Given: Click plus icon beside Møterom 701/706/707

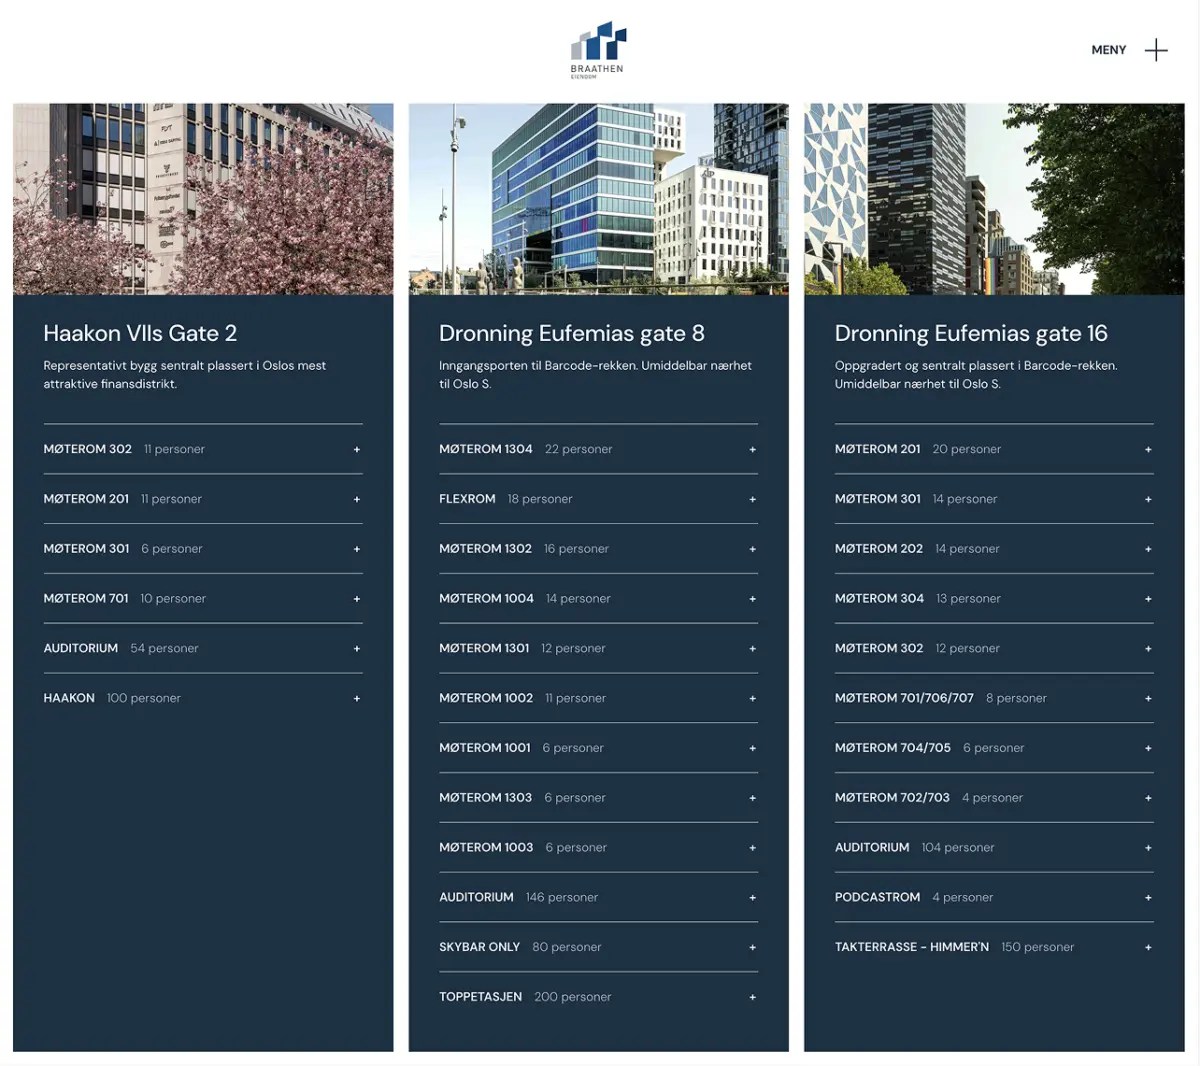Looking at the screenshot, I should point(1148,698).
